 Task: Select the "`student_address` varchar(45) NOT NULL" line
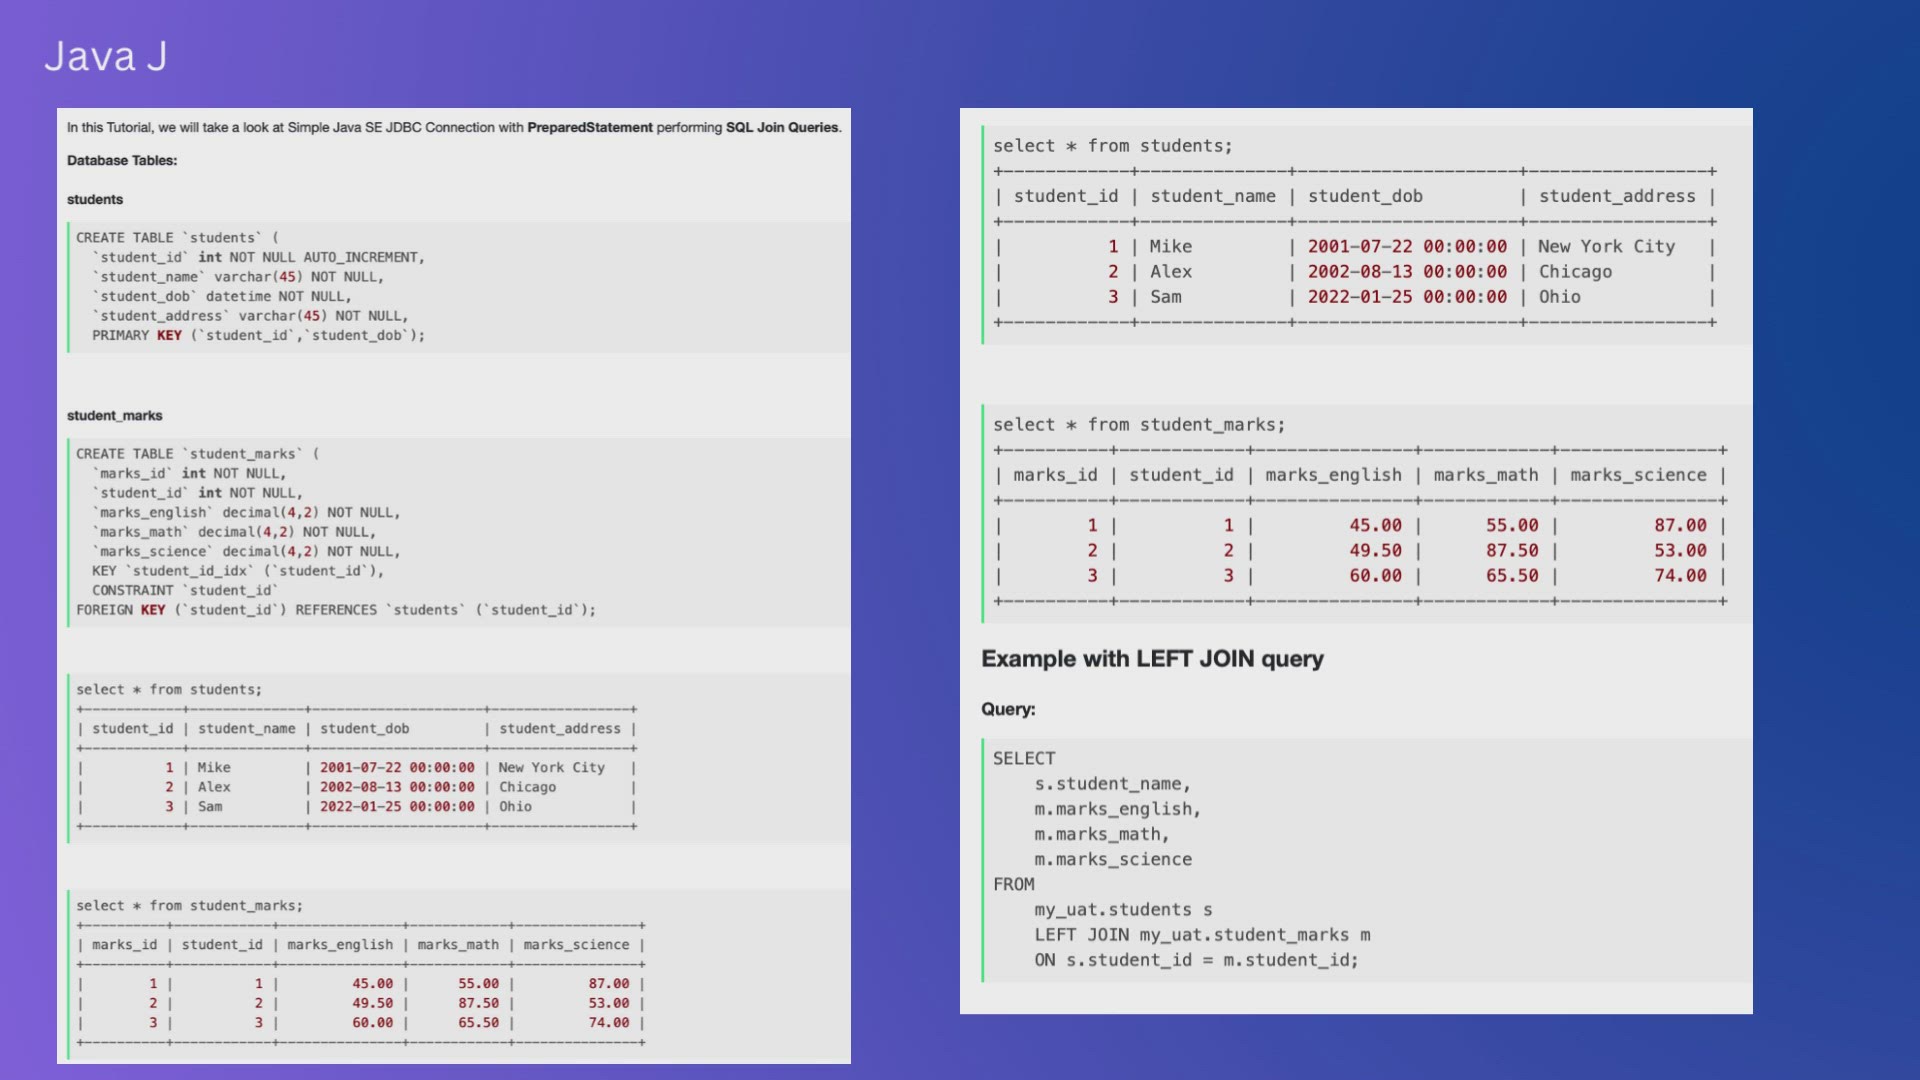click(250, 316)
